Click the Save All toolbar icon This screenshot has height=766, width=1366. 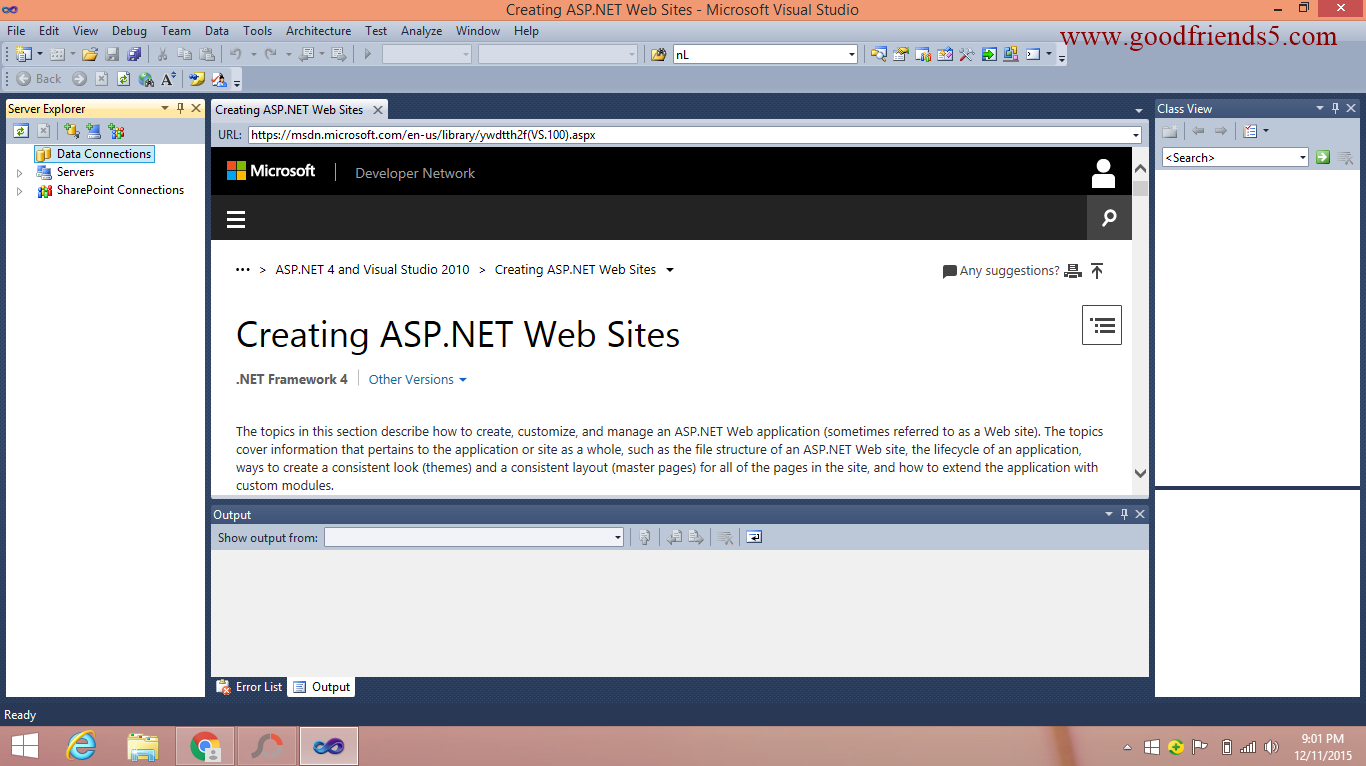[x=133, y=53]
